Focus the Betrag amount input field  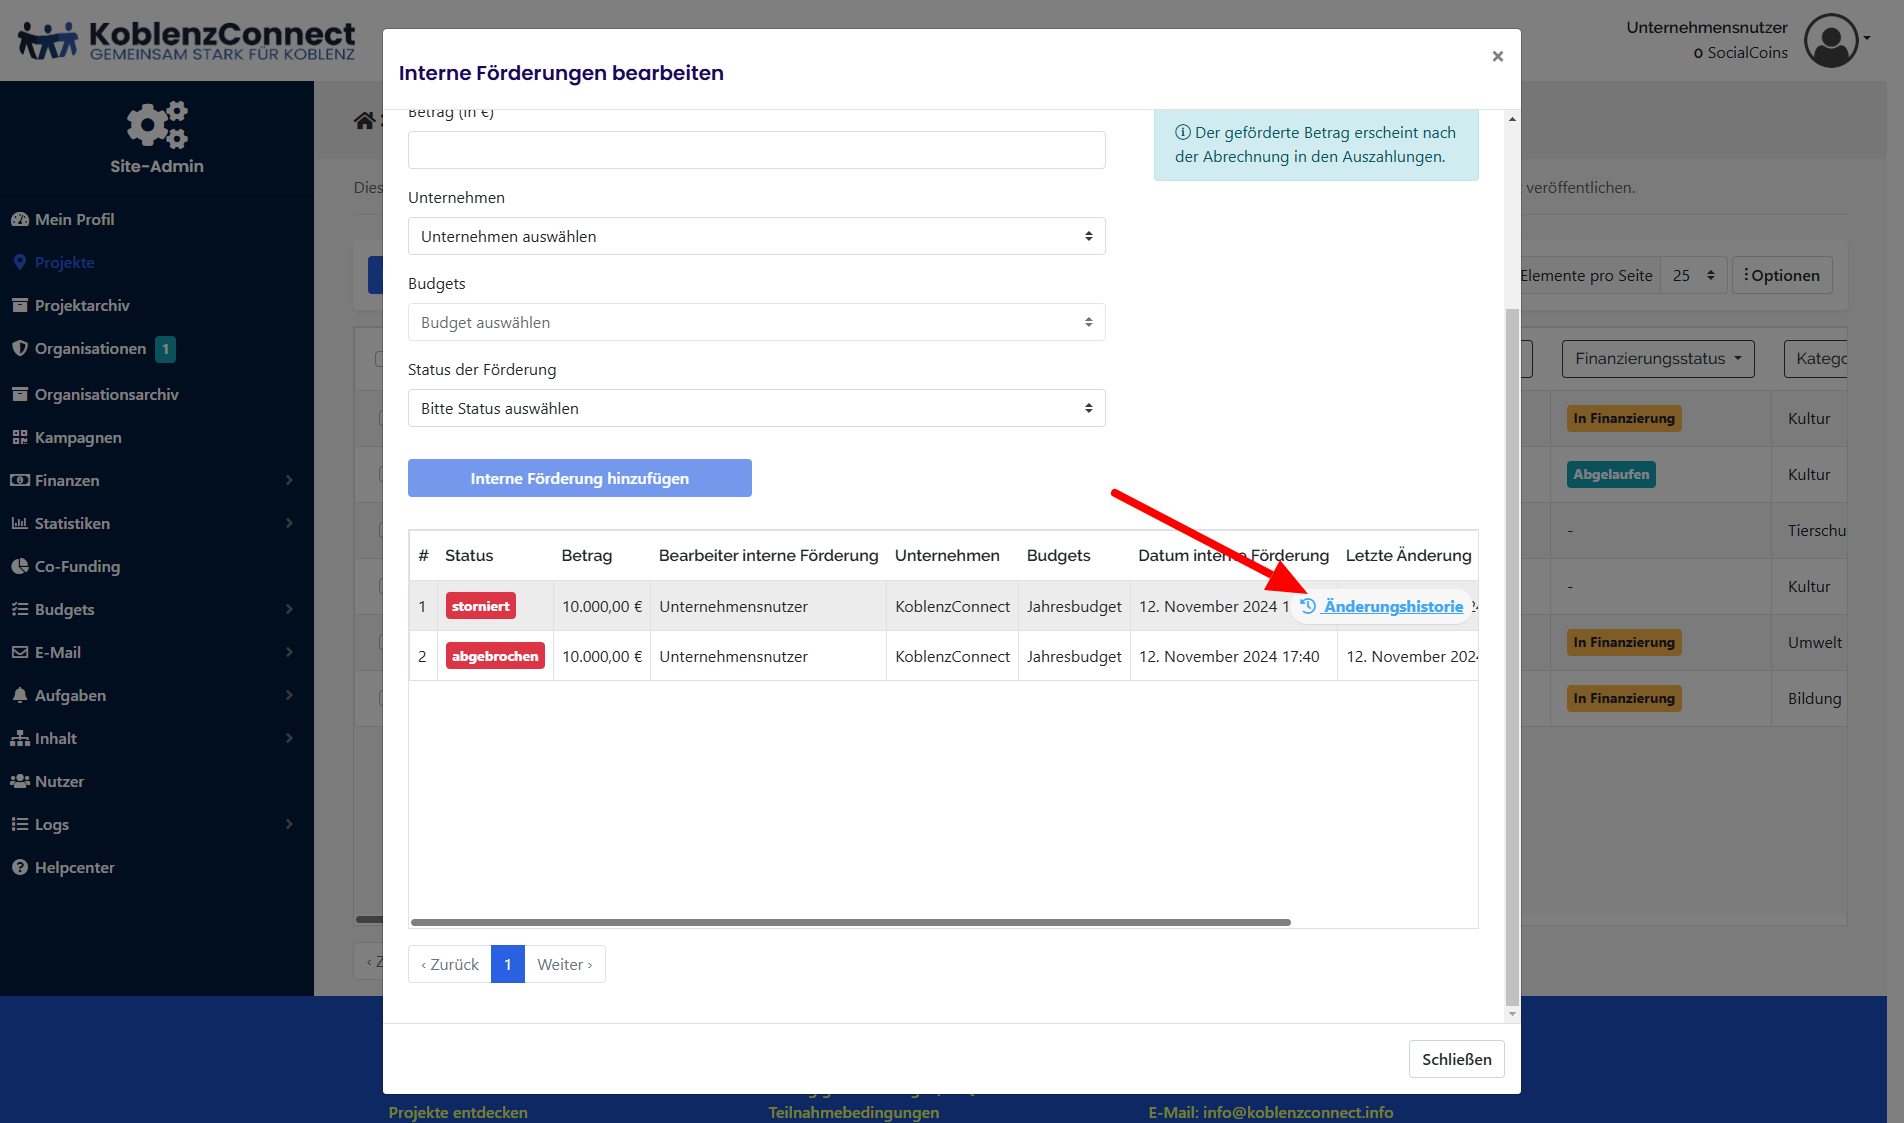tap(756, 150)
